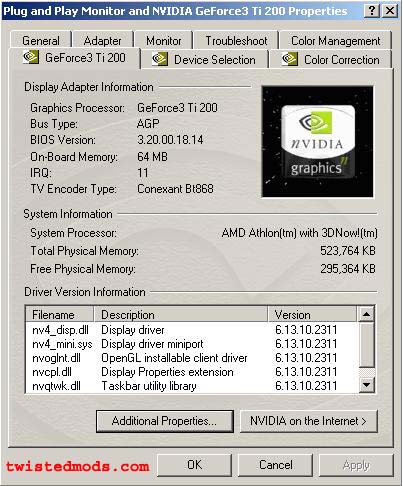Image resolution: width=403 pixels, height=486 pixels.
Task: Click the Cancel button
Action: click(276, 465)
